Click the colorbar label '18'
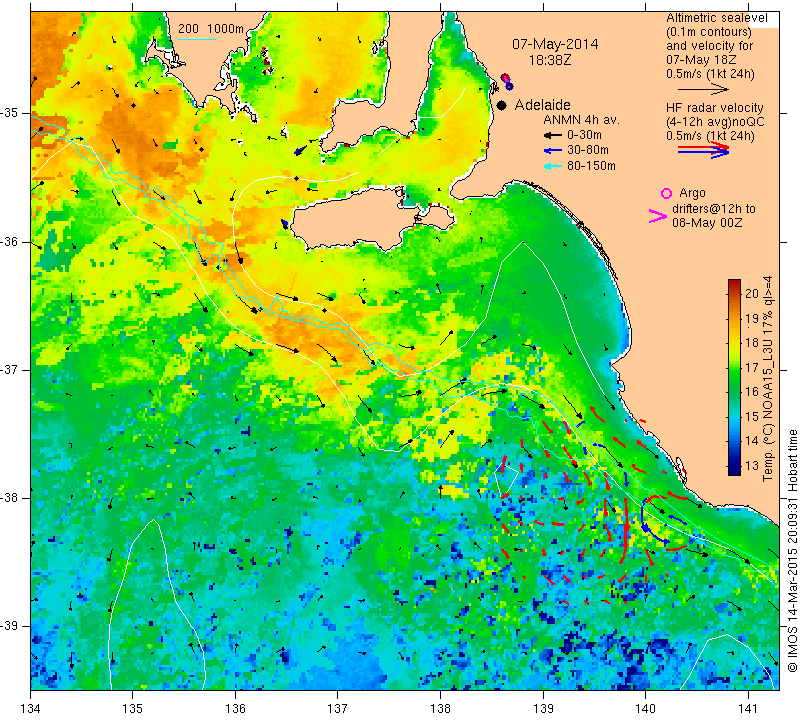The width and height of the screenshot is (800, 720). point(752,343)
